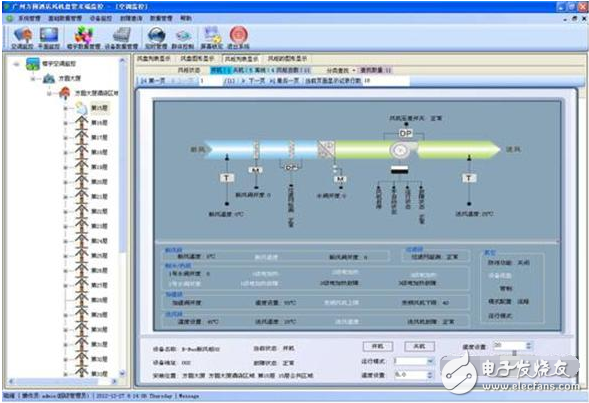Open the 楼宇数据管理 toolbar icon
Screen dimensions: 589x403
(83, 35)
